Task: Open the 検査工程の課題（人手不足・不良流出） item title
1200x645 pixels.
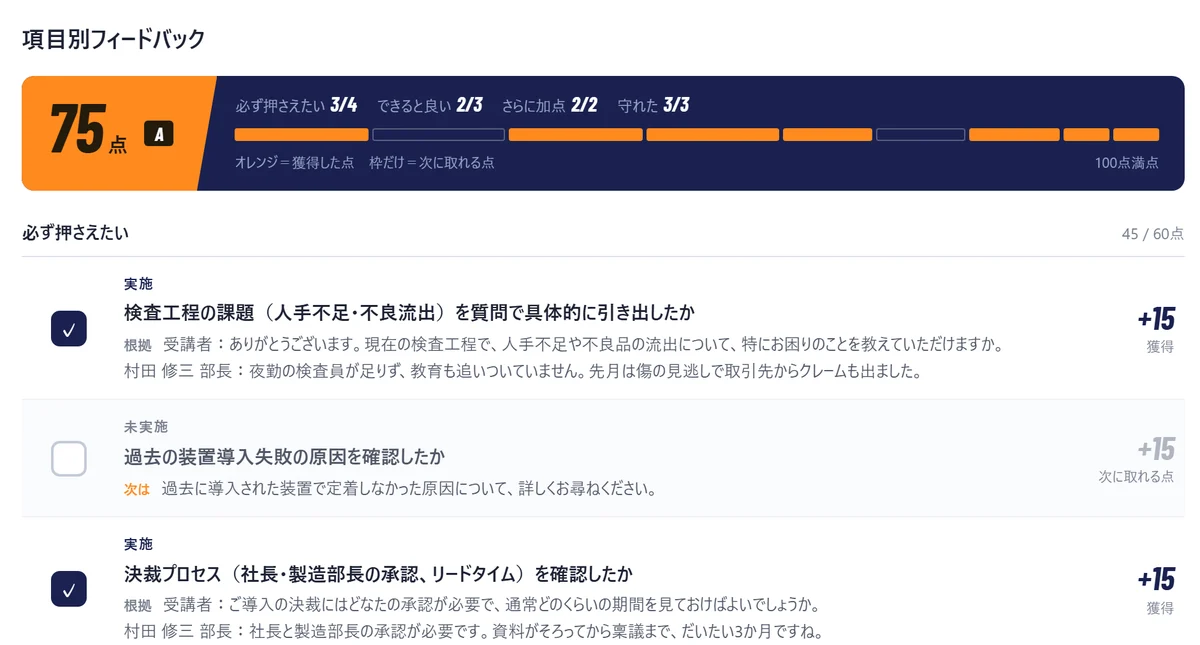Action: click(x=409, y=313)
